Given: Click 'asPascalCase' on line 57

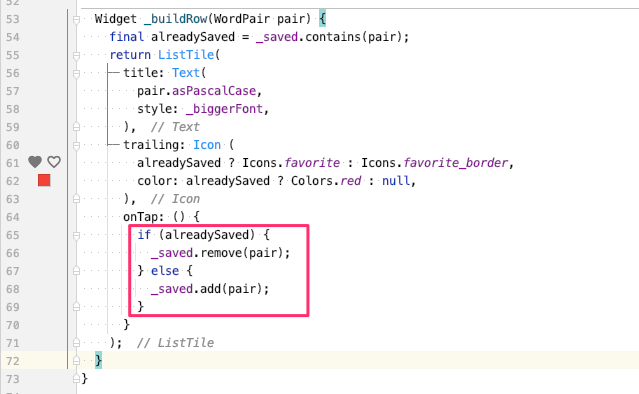Looking at the screenshot, I should 214,91.
